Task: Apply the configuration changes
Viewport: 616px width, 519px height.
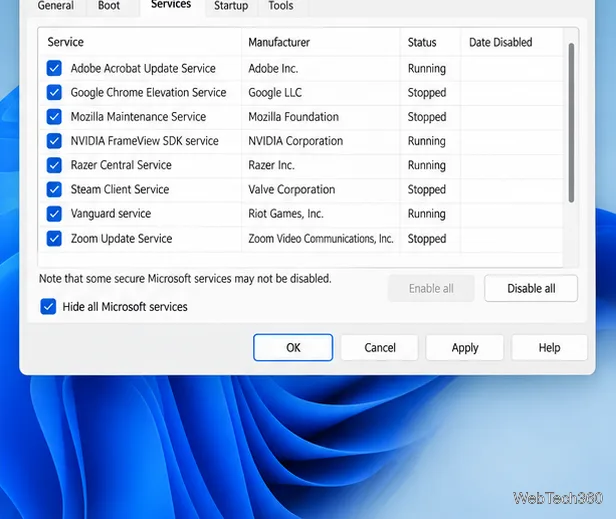Action: pos(465,347)
